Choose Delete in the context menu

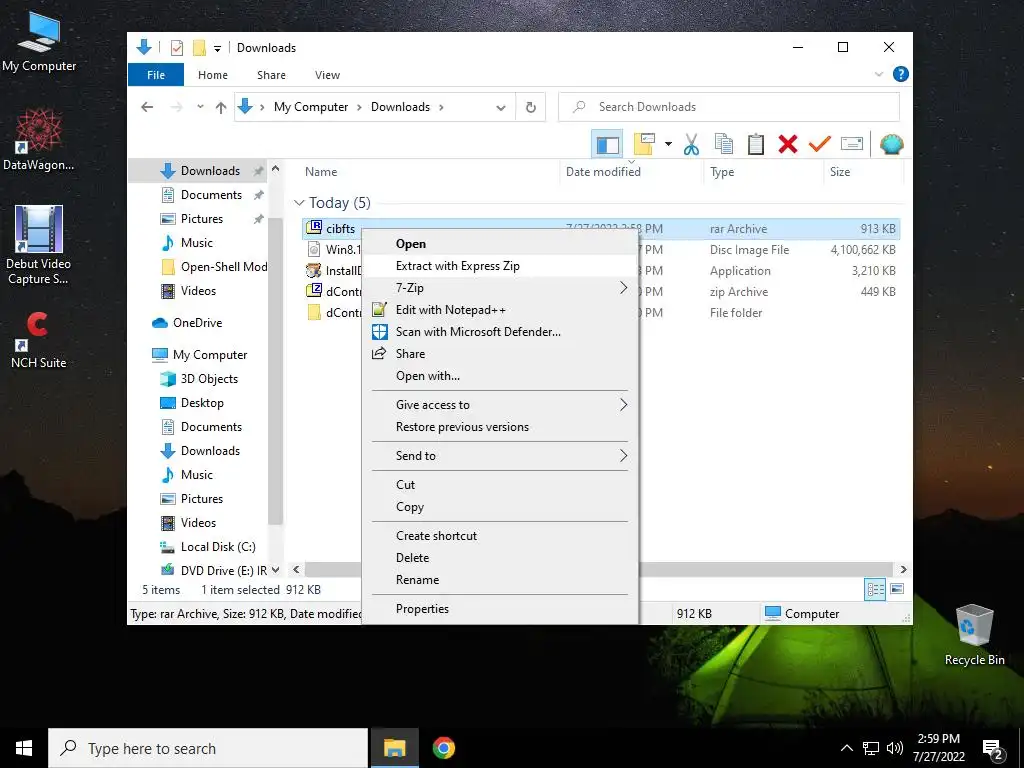(500, 558)
